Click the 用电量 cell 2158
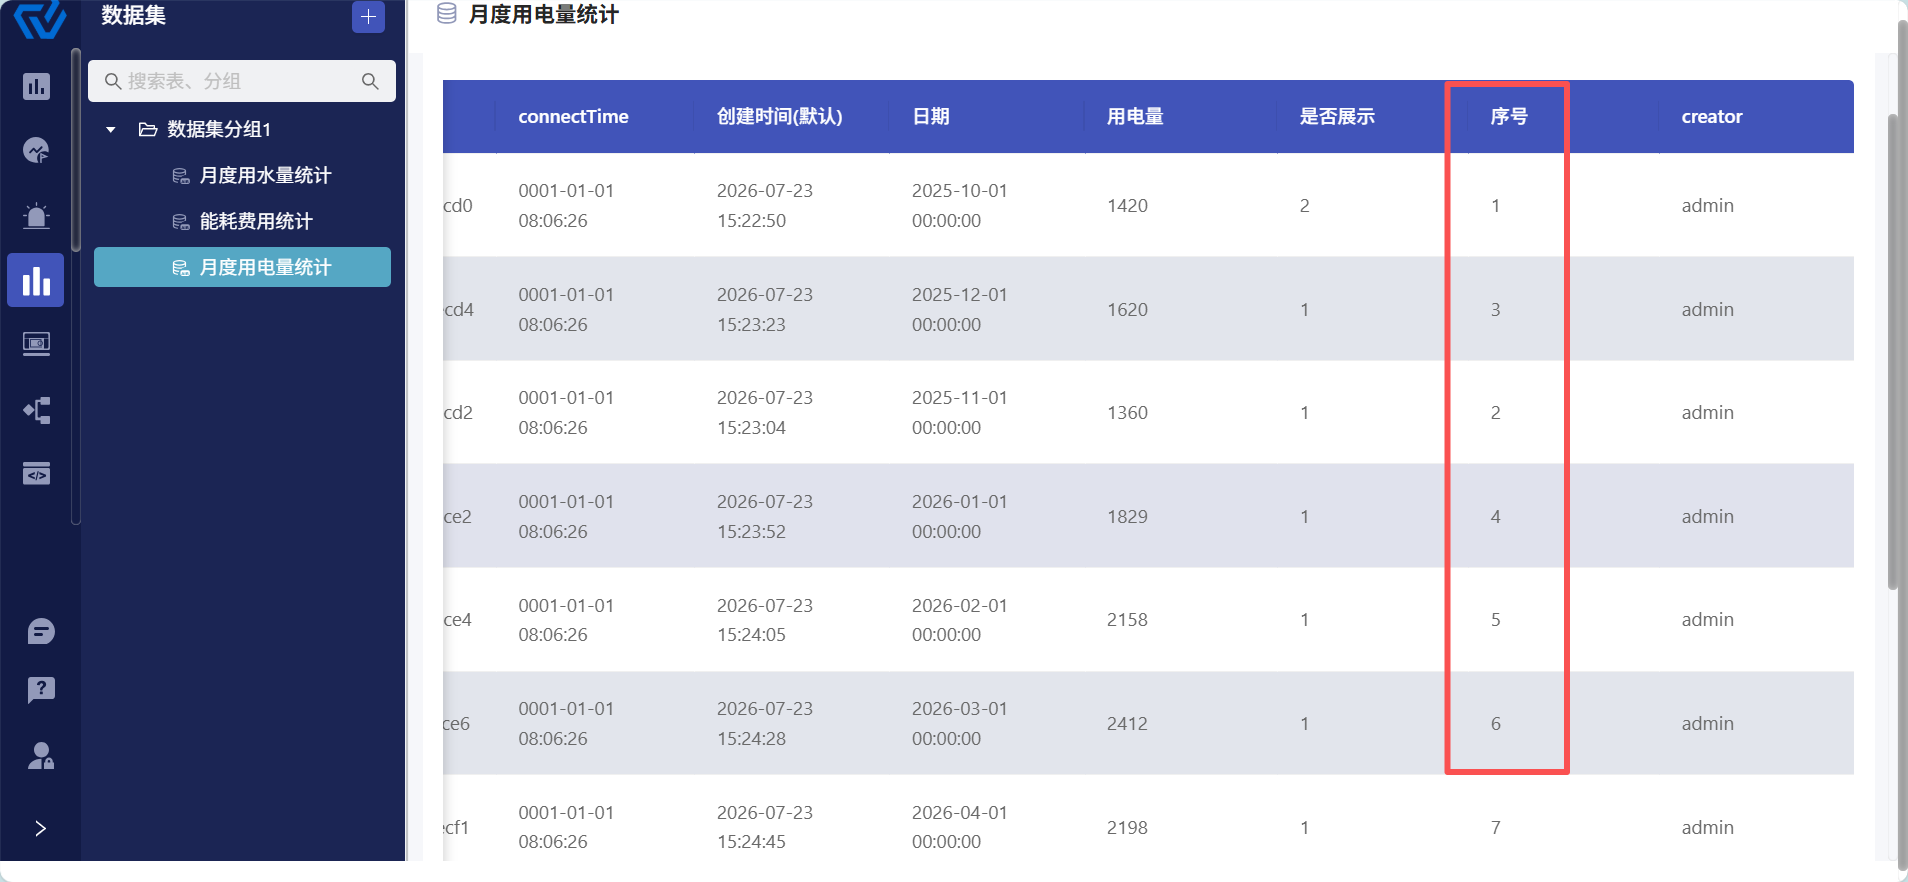 (x=1127, y=619)
